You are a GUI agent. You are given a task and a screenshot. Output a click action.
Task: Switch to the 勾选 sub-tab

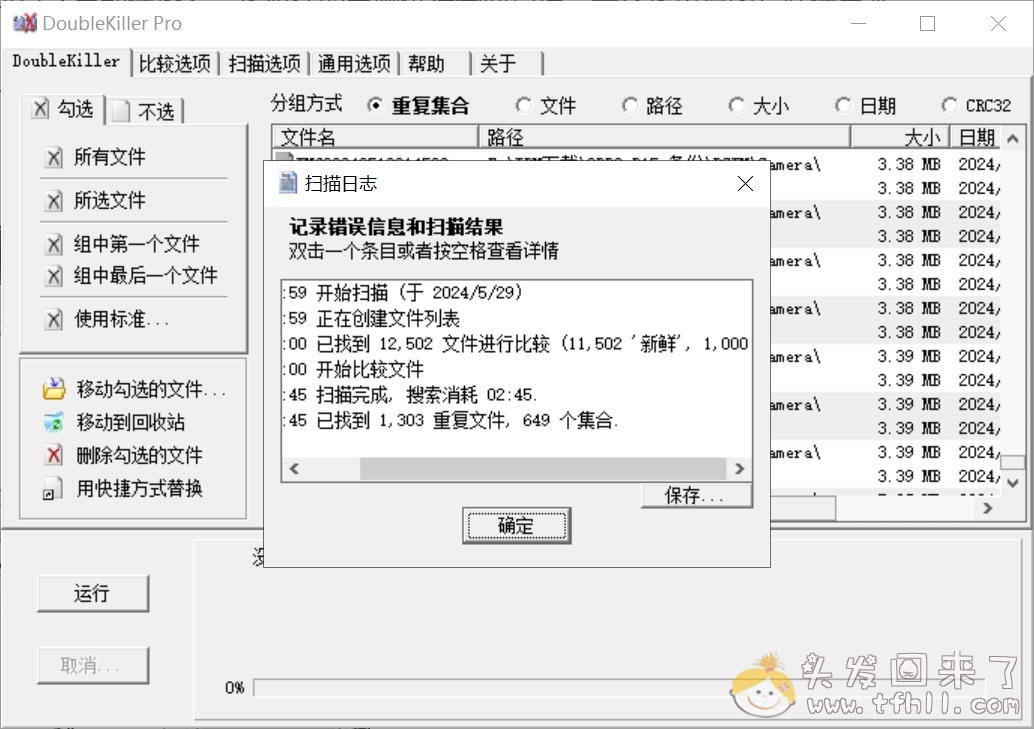63,110
